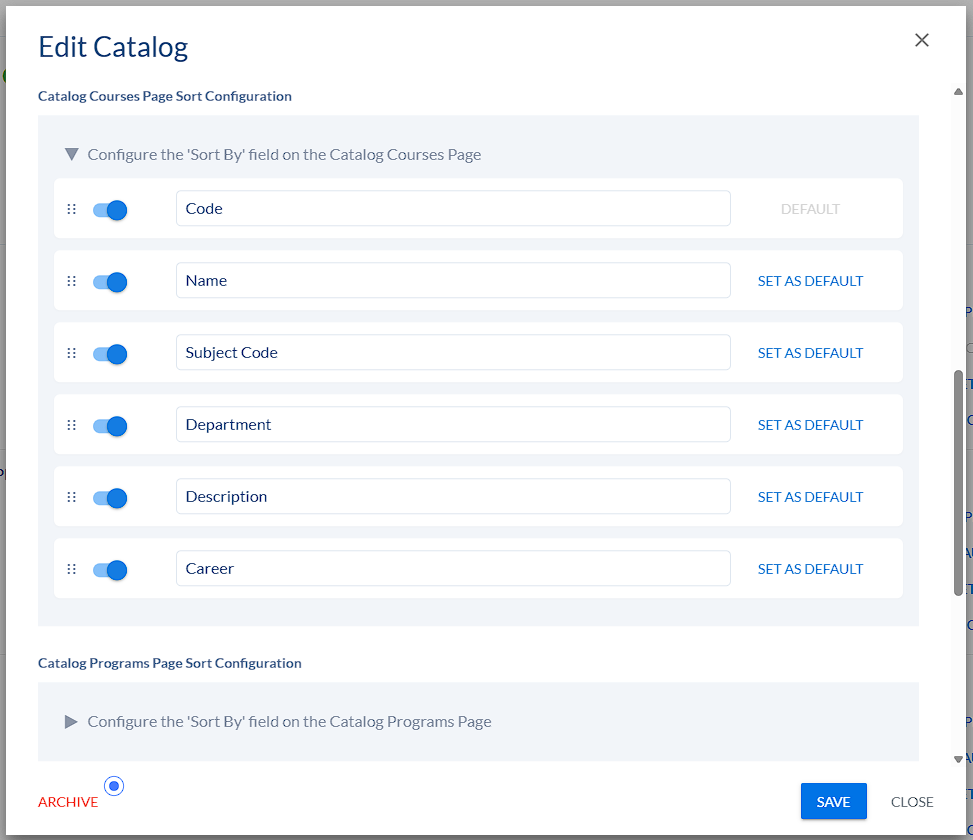Click the 'Catalog Programs Page Sort Configuration' heading
The image size is (973, 840).
point(169,663)
